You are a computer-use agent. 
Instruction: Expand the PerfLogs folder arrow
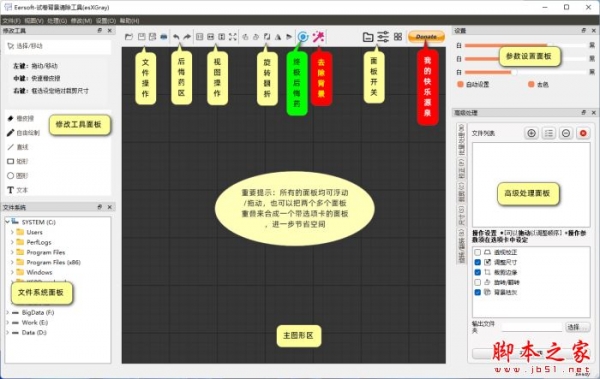(x=12, y=242)
